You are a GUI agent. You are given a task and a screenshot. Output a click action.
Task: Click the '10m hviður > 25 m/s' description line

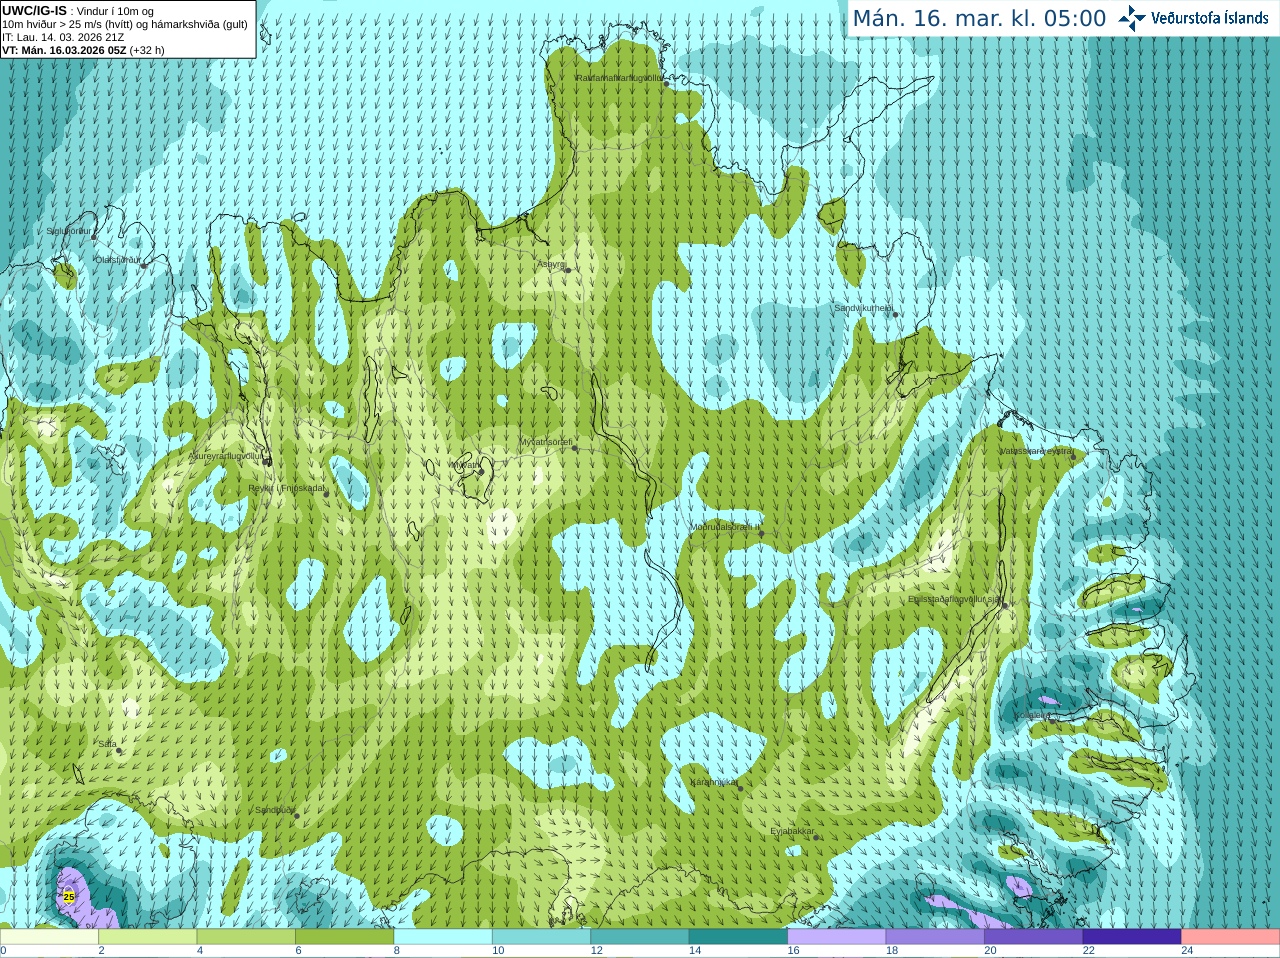(x=125, y=24)
